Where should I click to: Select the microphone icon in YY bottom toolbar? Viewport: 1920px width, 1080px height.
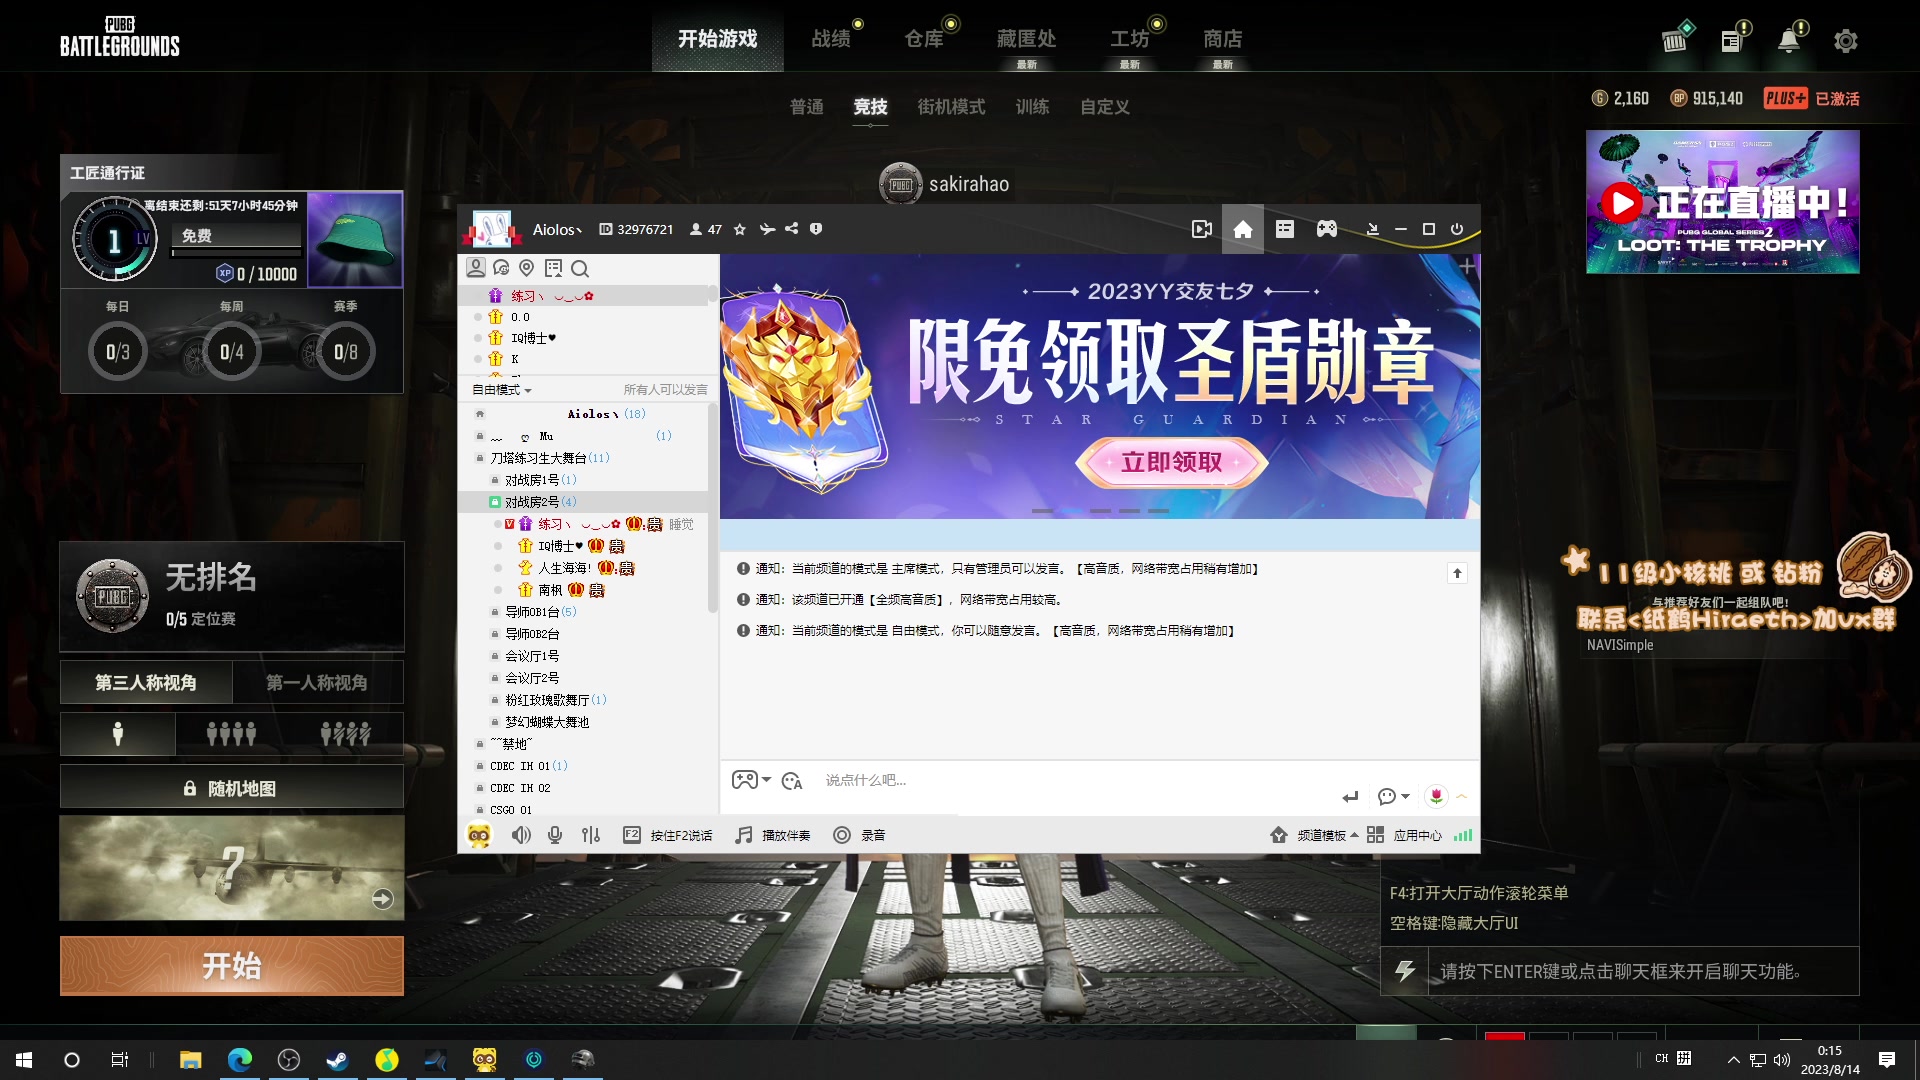pos(555,834)
